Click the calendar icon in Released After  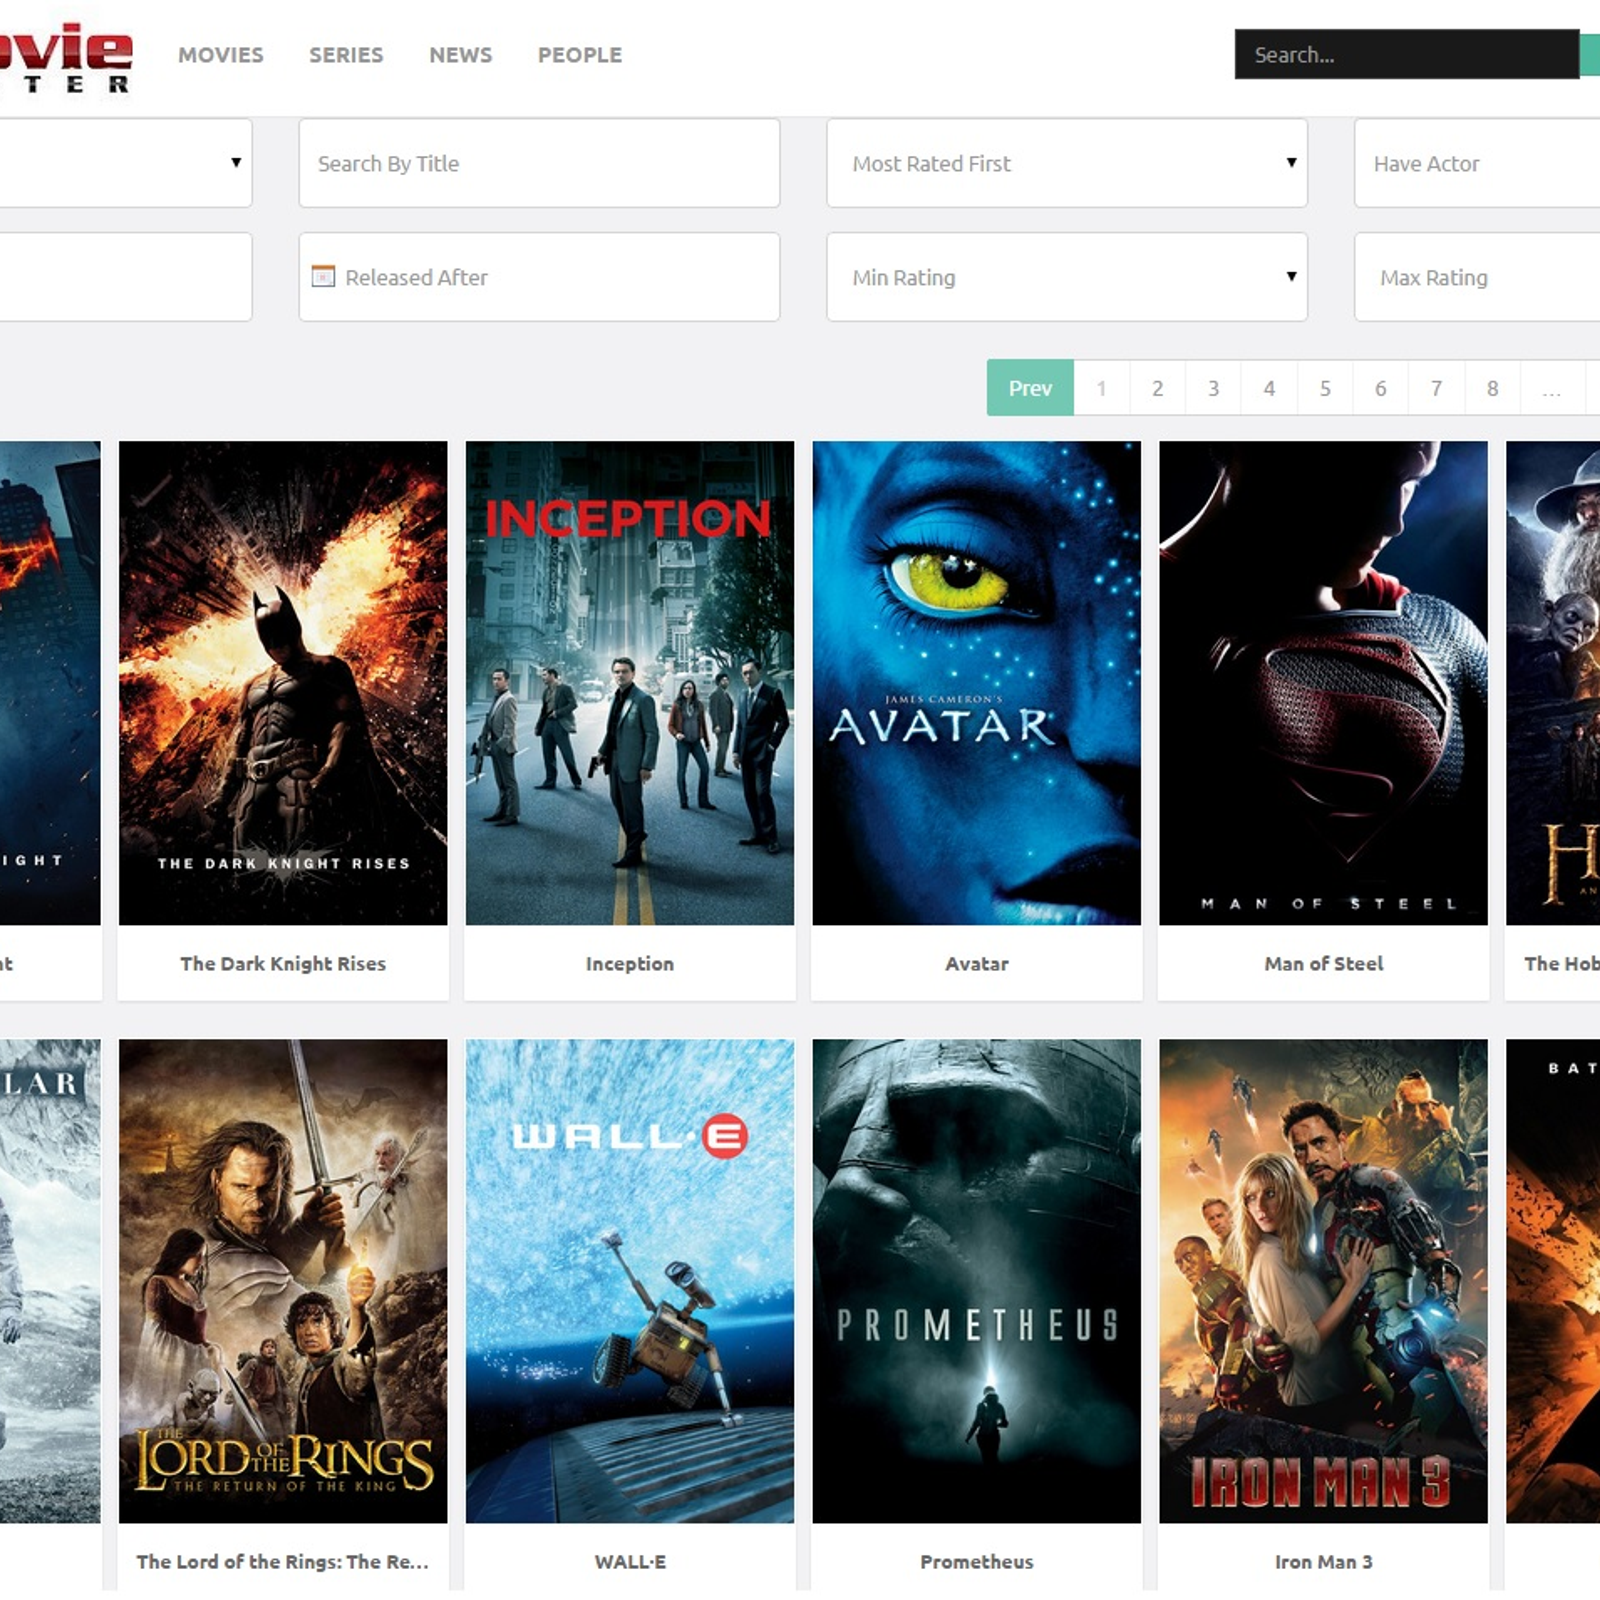pyautogui.click(x=323, y=276)
